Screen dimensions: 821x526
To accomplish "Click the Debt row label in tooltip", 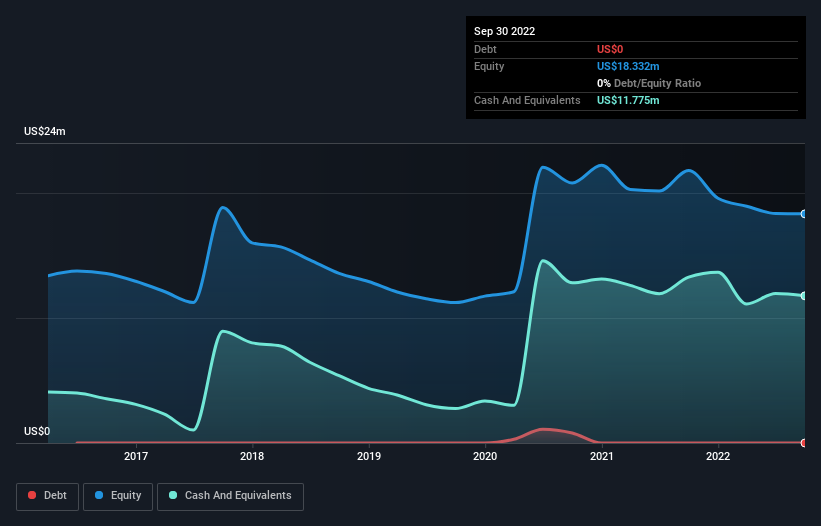I will 485,49.
